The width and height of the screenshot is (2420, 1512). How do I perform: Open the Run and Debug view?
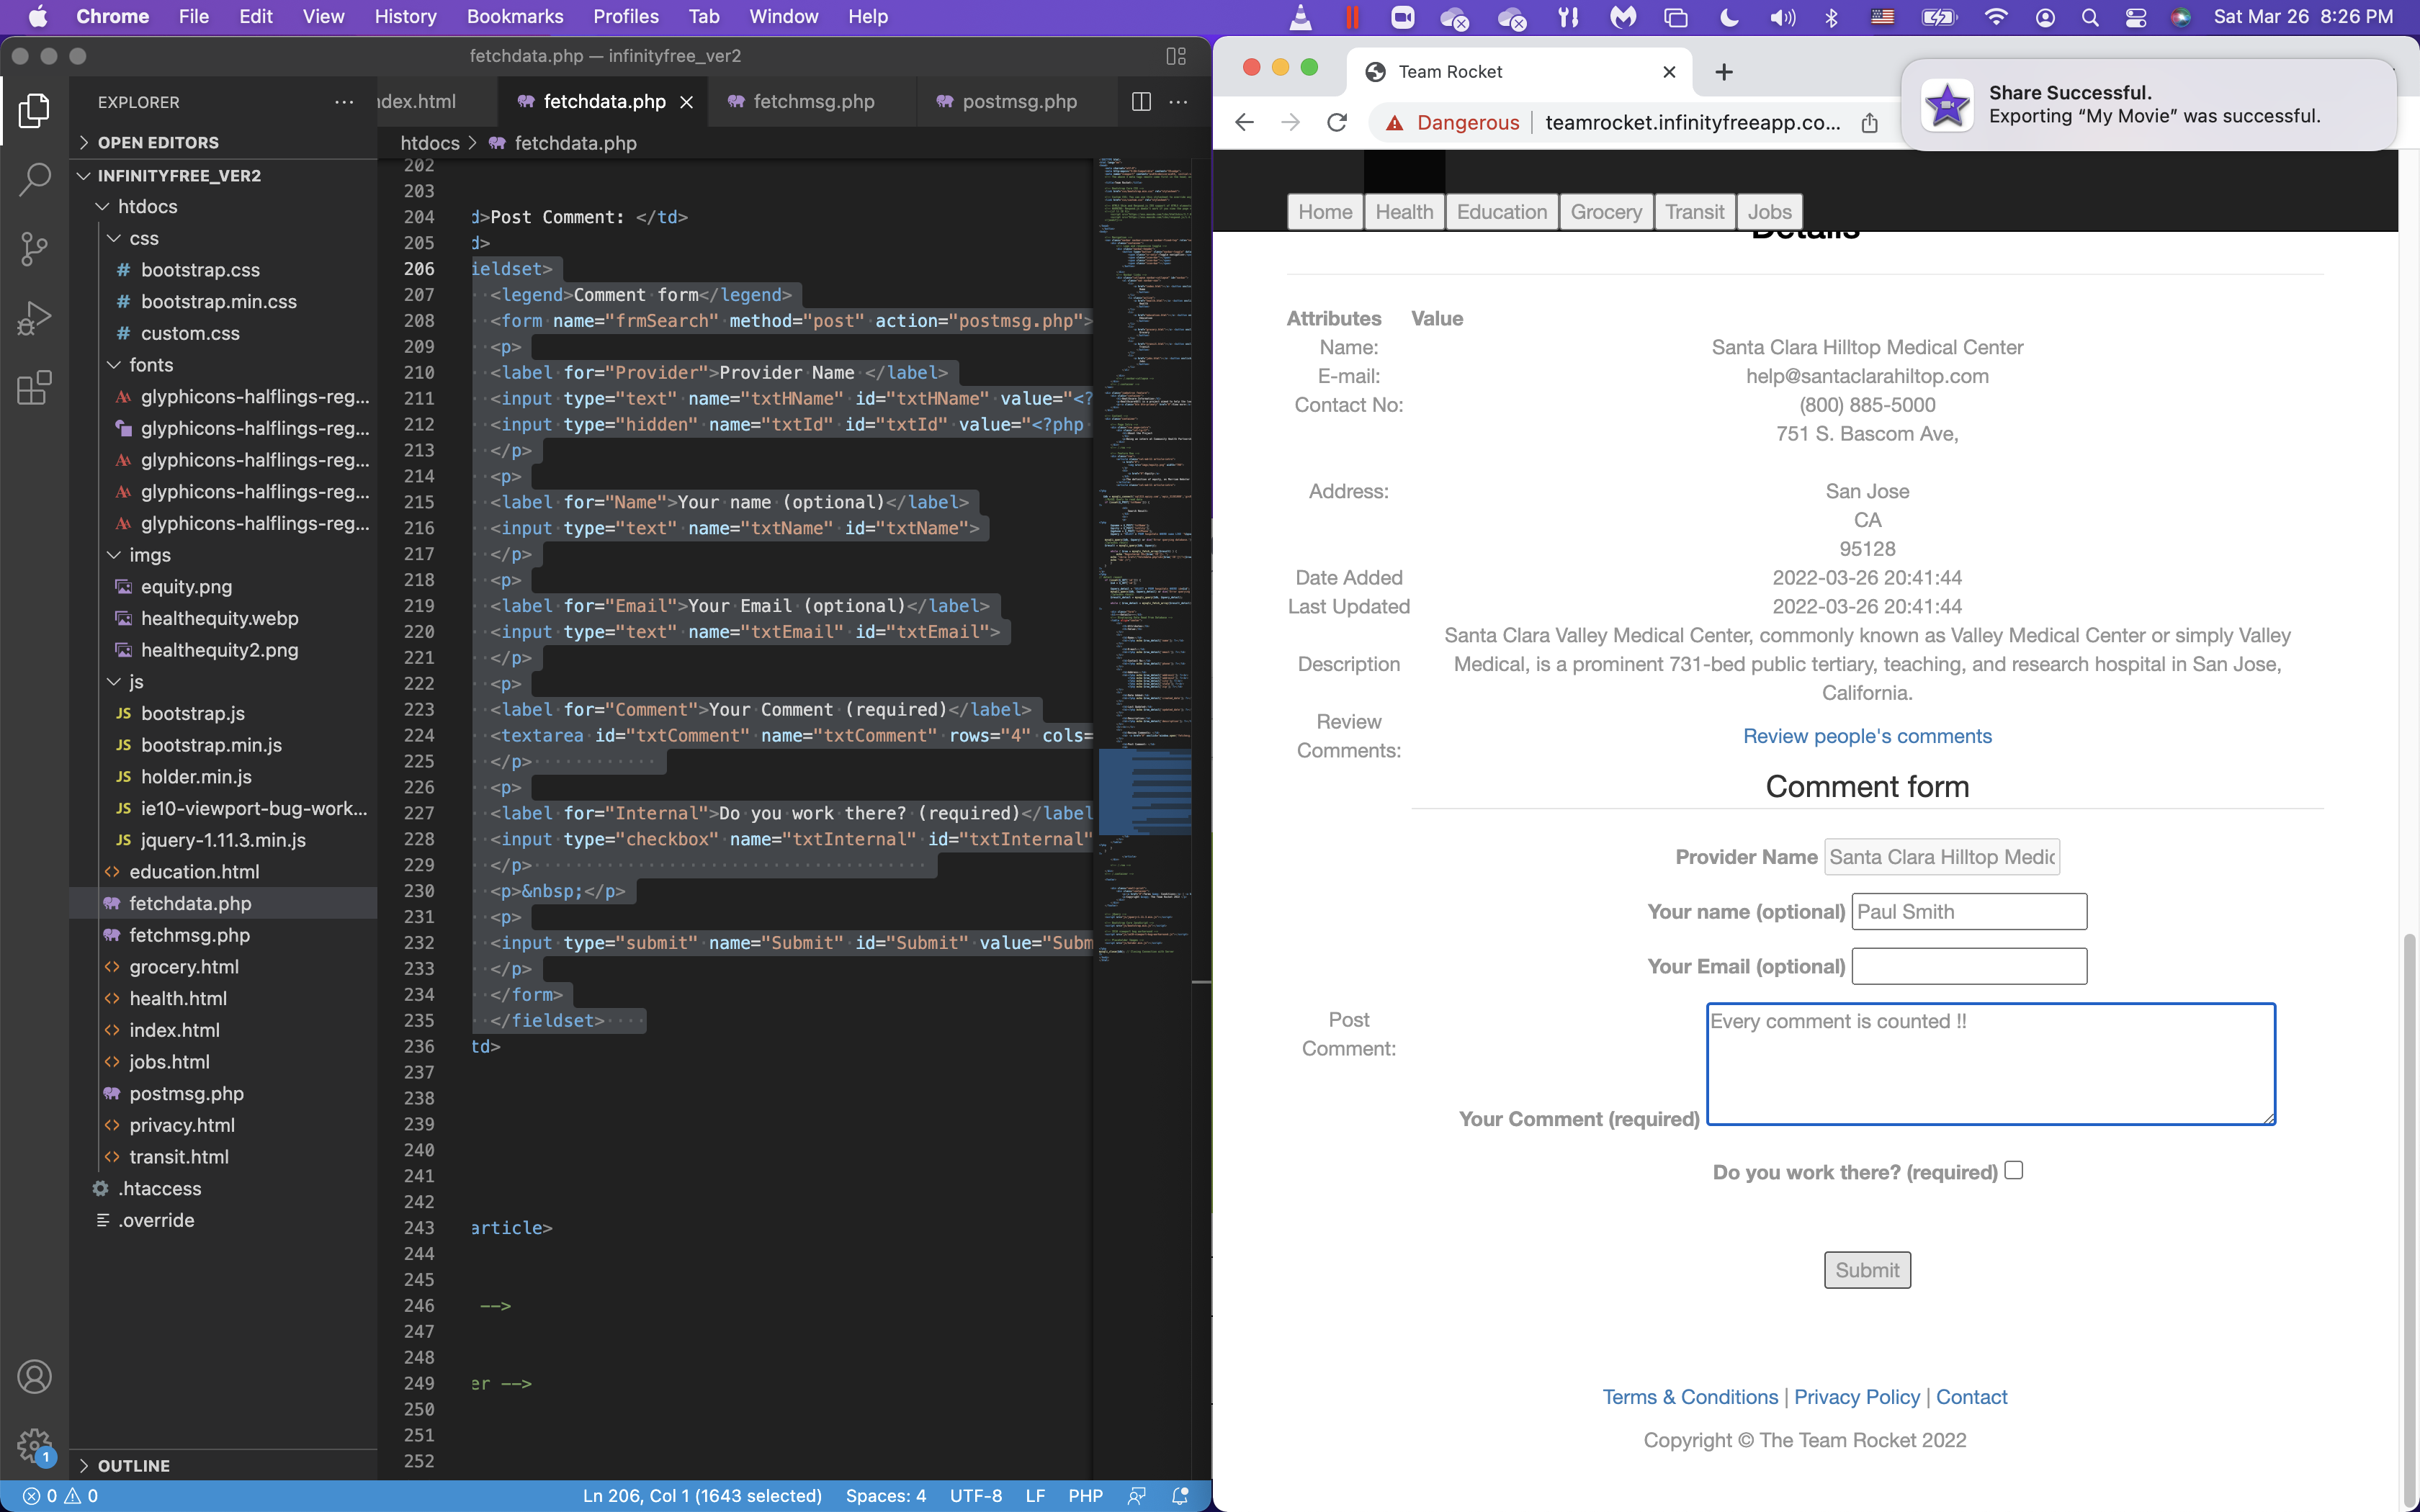coord(34,318)
